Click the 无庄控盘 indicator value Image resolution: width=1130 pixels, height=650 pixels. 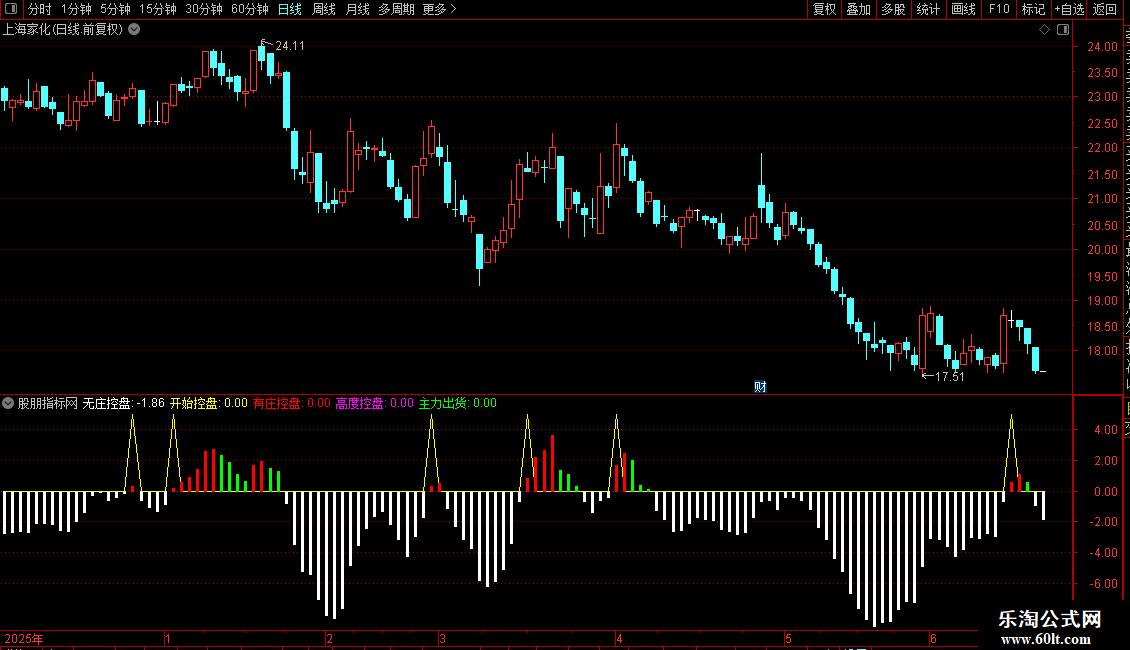pos(123,403)
